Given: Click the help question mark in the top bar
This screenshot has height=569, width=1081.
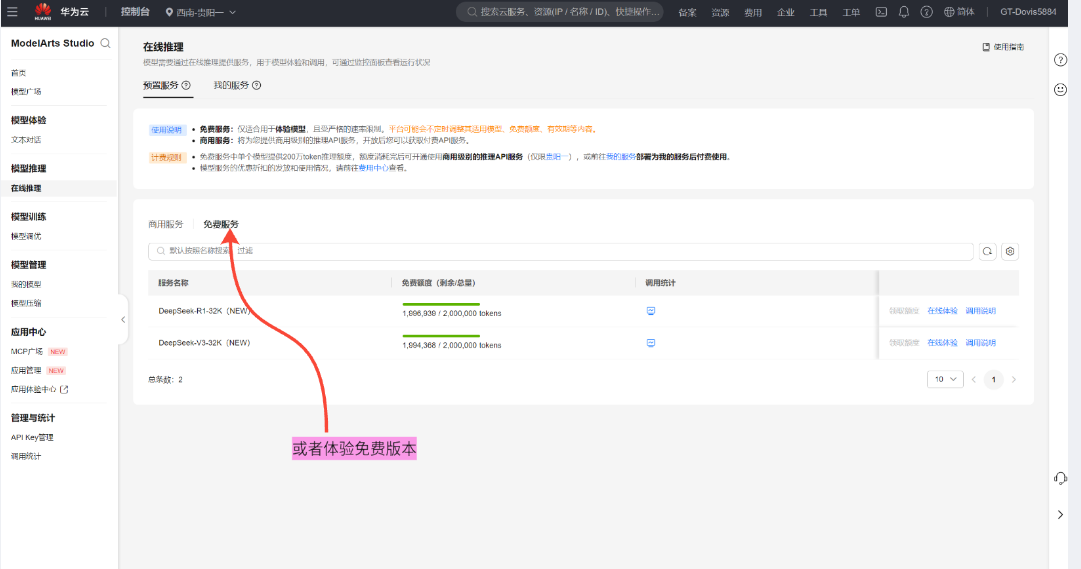Looking at the screenshot, I should coord(926,12).
